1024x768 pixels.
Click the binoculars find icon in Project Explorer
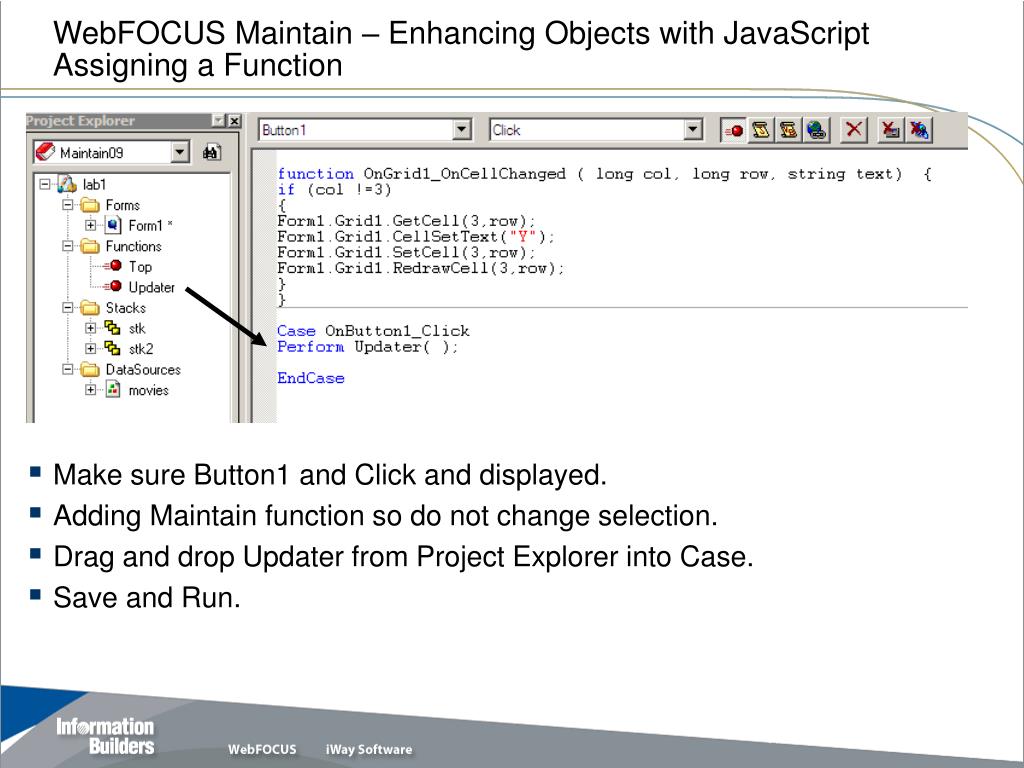click(212, 152)
